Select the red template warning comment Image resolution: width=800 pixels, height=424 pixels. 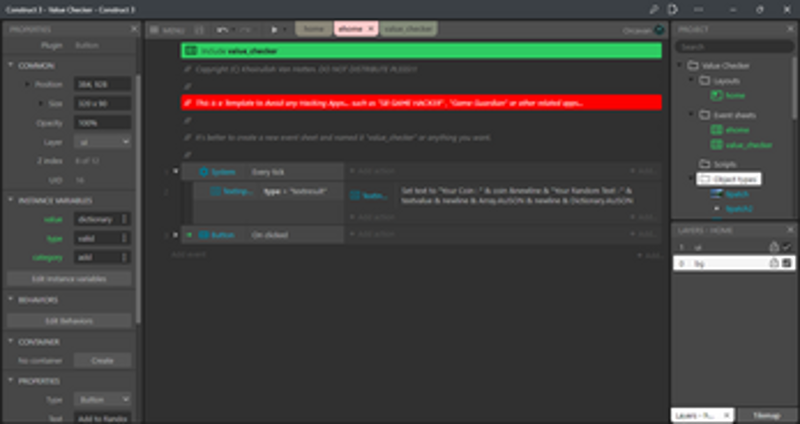coord(421,103)
